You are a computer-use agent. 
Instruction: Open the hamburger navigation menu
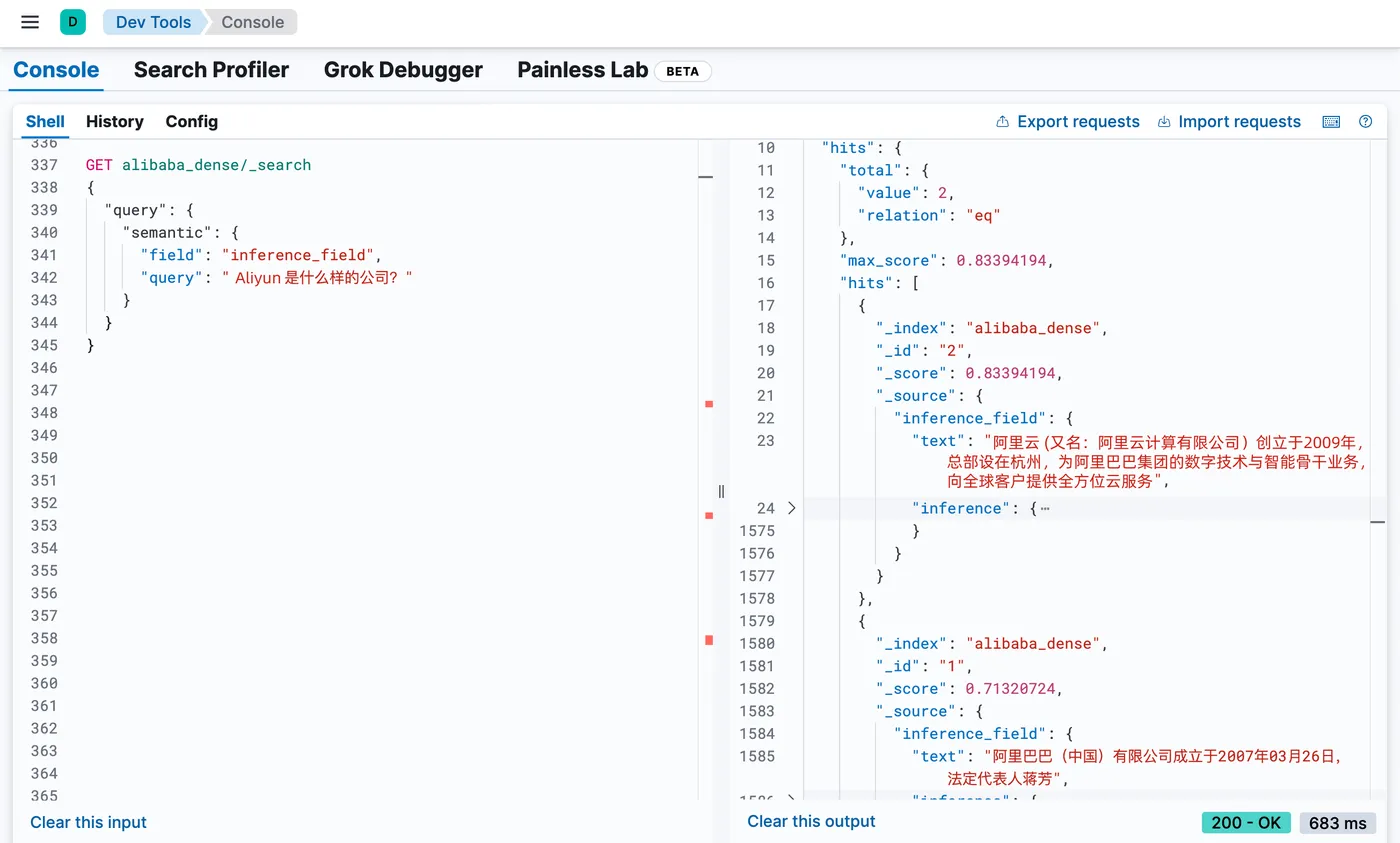point(30,22)
